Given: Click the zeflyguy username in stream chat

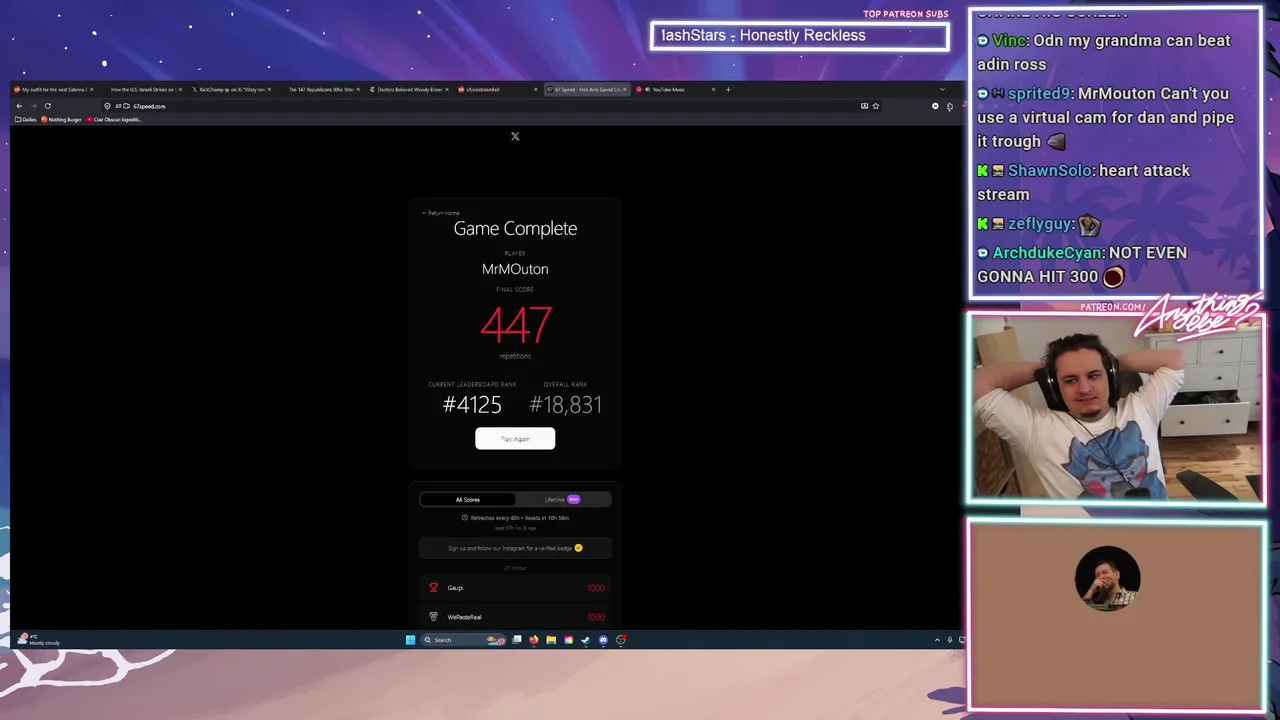Looking at the screenshot, I should pyautogui.click(x=1040, y=224).
